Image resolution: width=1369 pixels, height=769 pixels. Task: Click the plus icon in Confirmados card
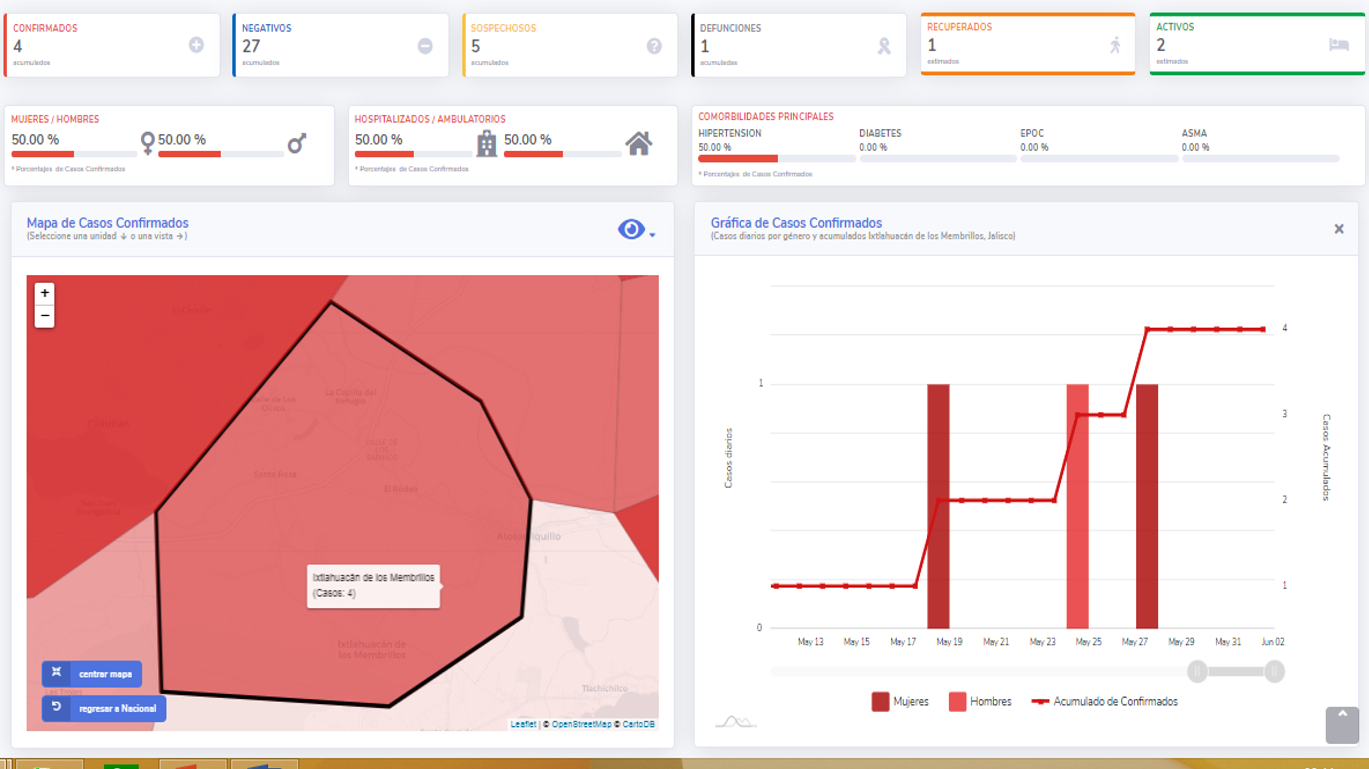[x=196, y=45]
